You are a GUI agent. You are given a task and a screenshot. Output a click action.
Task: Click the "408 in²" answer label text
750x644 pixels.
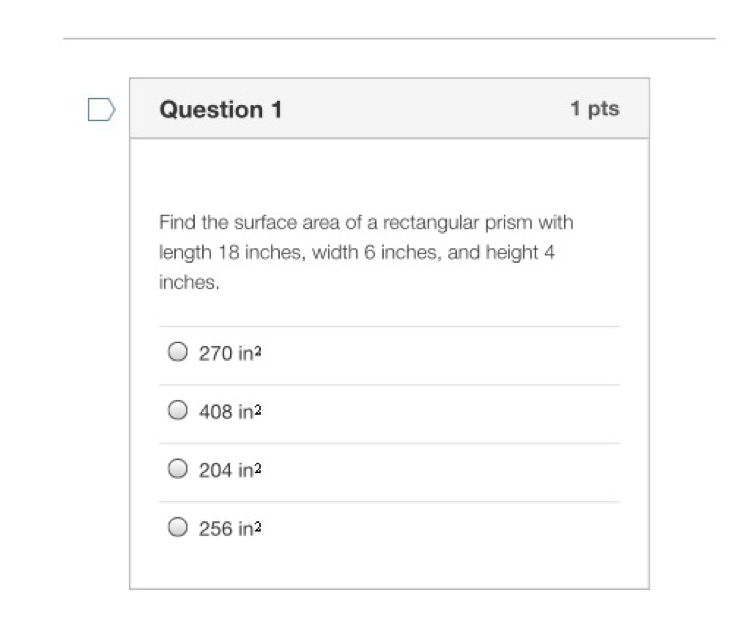tap(230, 411)
